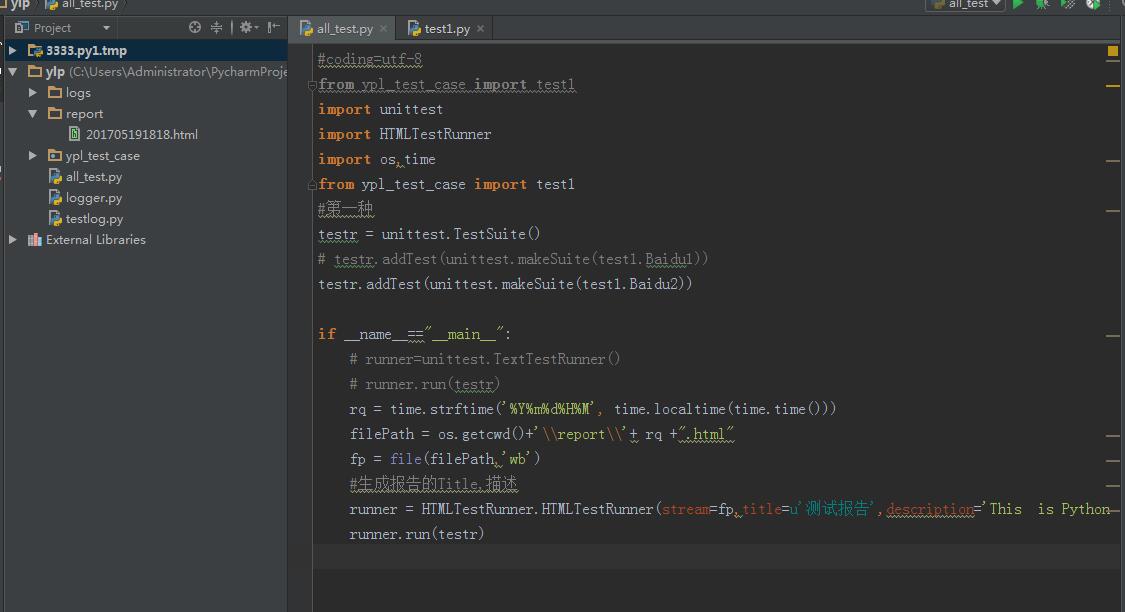
Task: Switch to the all_test.py editor tab
Action: 344,29
